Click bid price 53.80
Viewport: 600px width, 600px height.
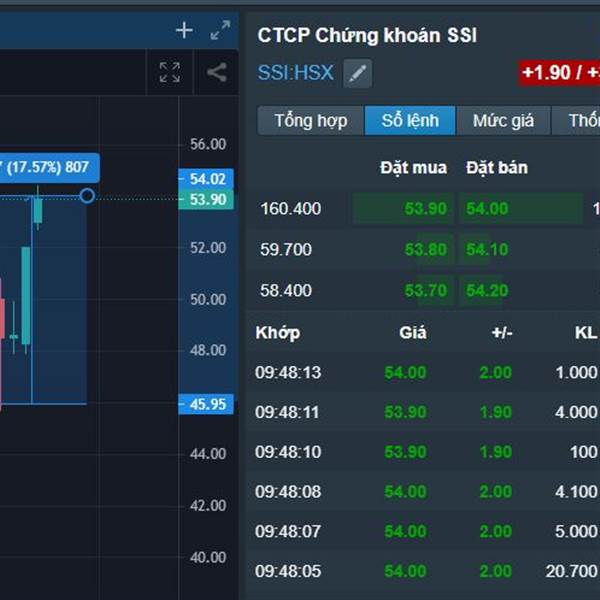426,249
